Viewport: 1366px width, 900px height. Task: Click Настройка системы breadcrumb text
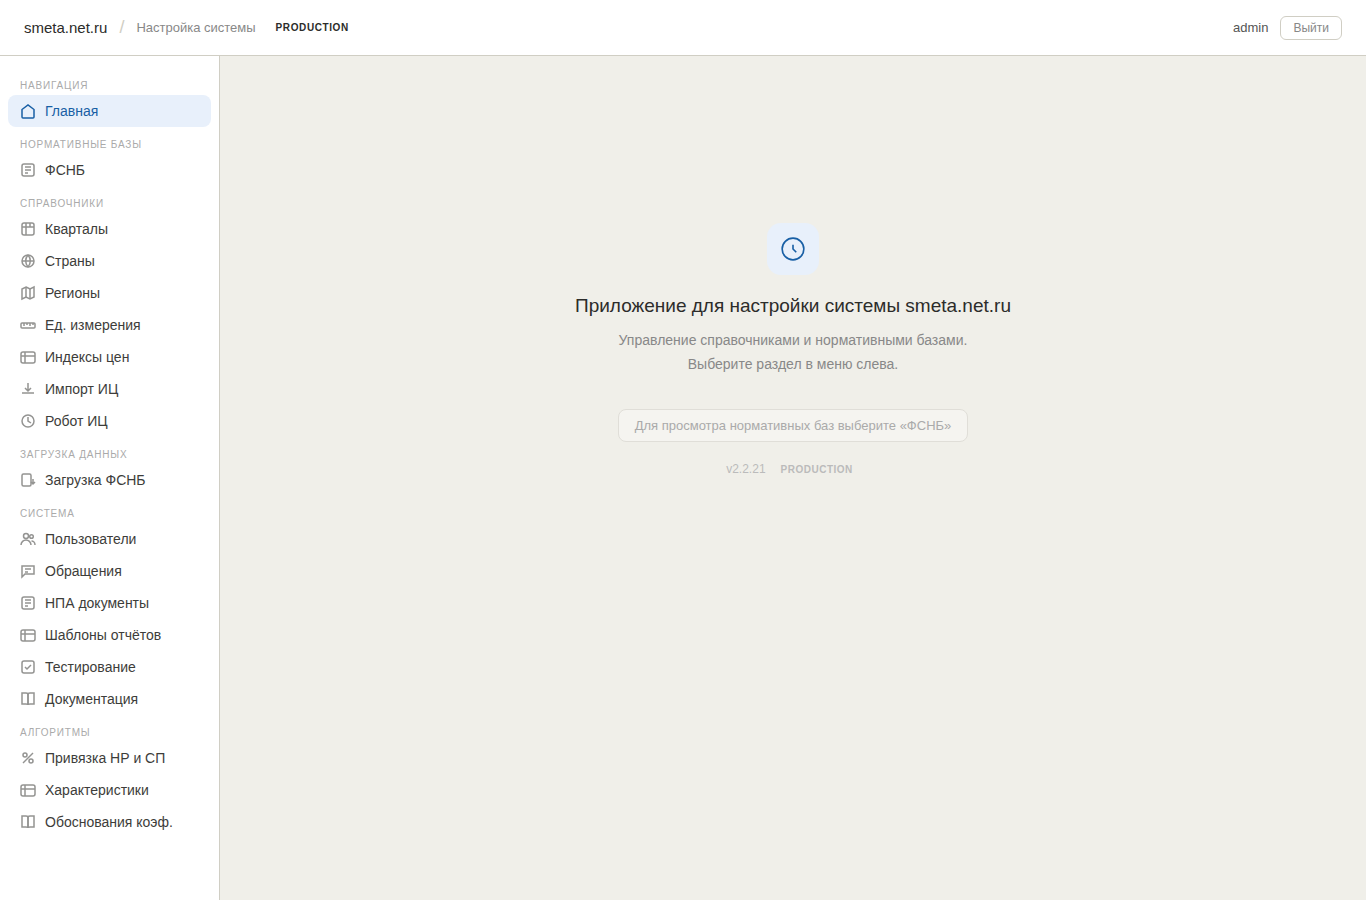tap(196, 28)
